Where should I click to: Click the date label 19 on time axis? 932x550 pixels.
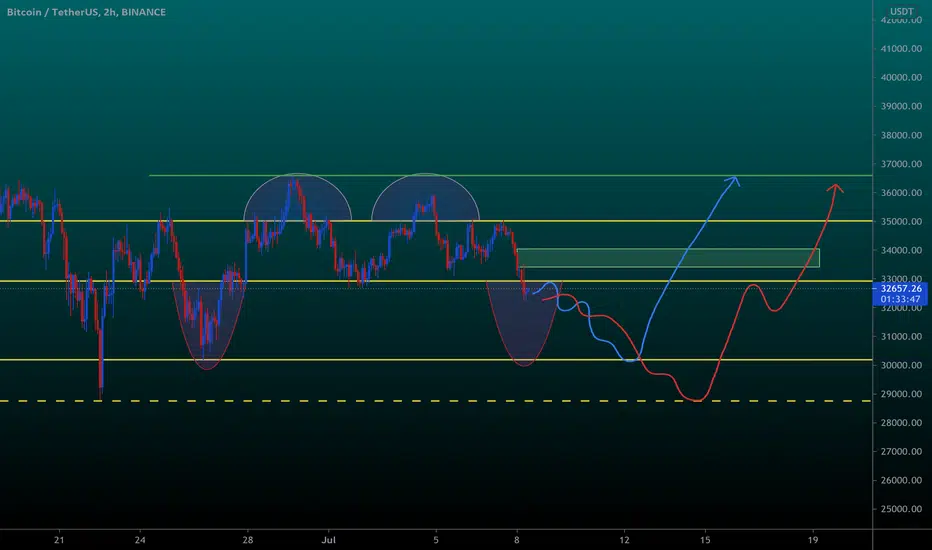tap(813, 540)
